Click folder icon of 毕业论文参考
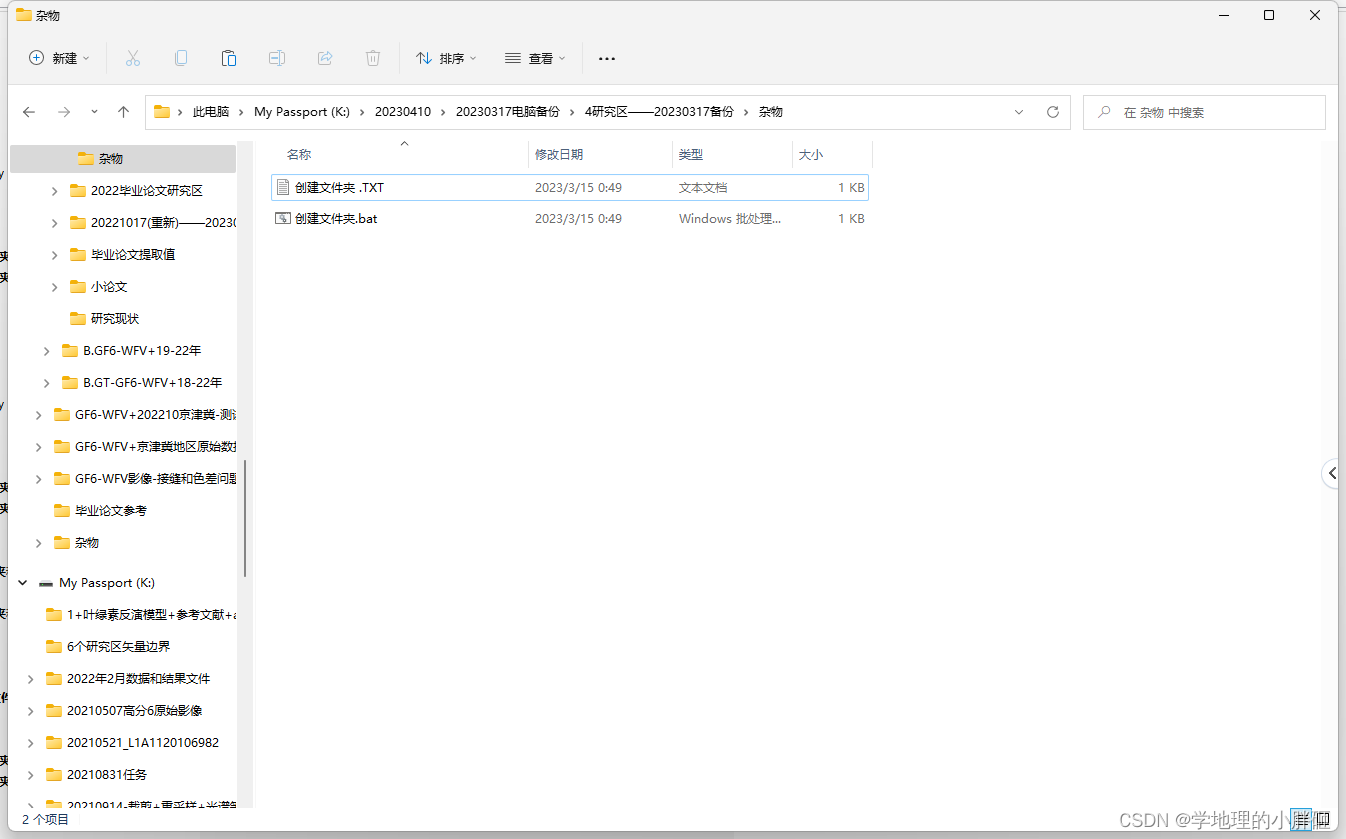 coord(62,510)
